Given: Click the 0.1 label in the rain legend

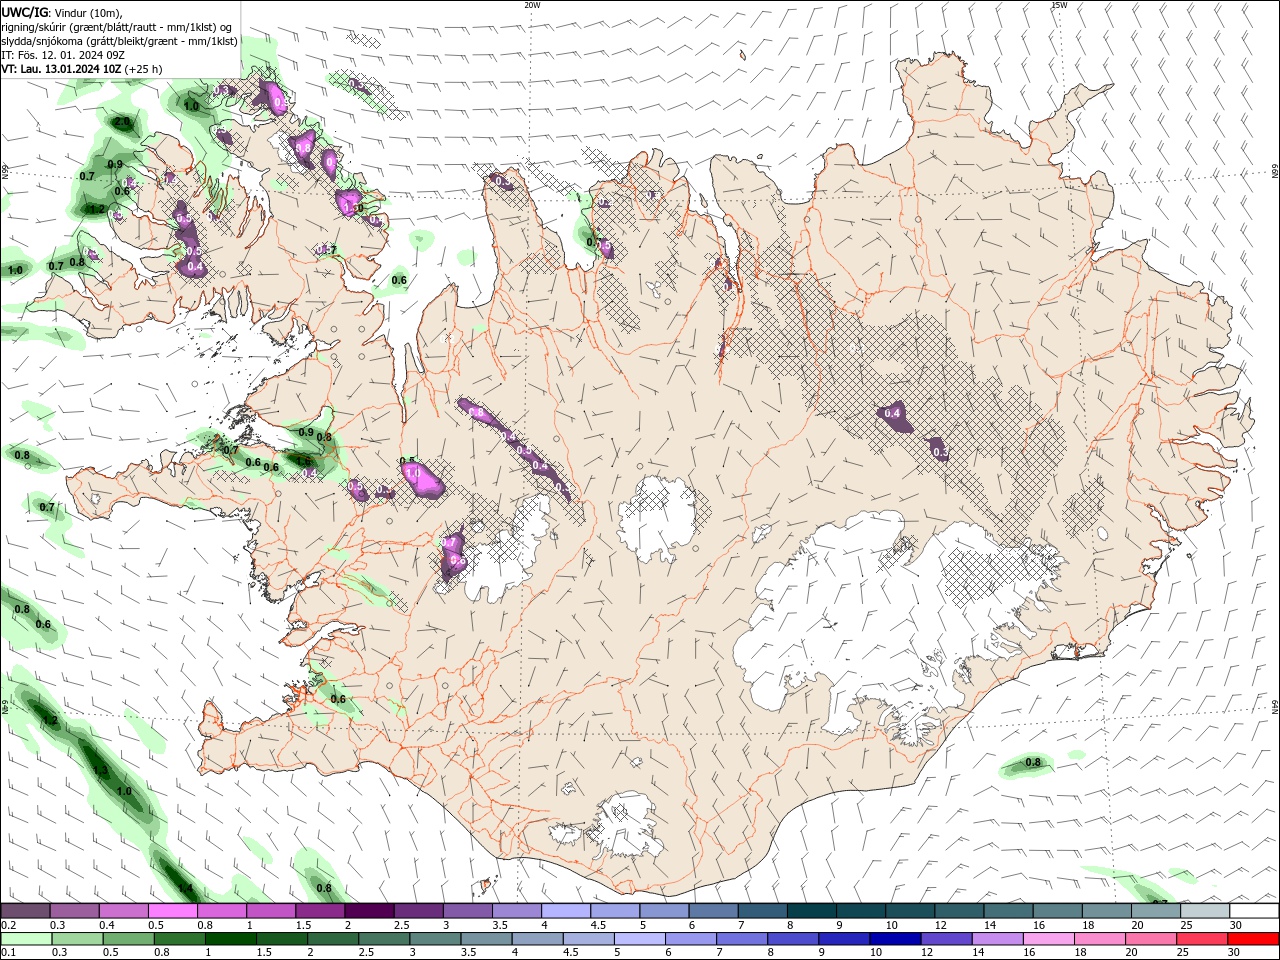Looking at the screenshot, I should [7, 953].
